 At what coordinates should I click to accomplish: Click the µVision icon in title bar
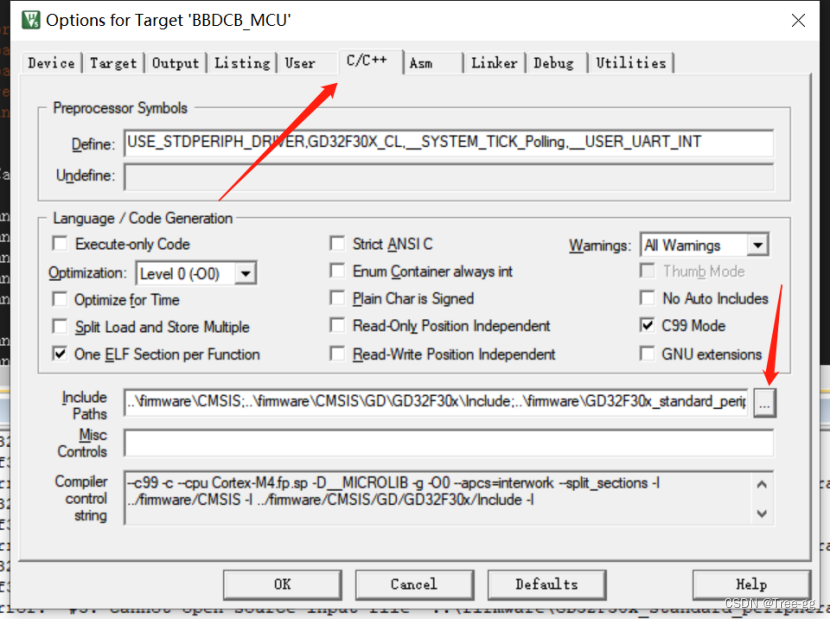click(29, 17)
